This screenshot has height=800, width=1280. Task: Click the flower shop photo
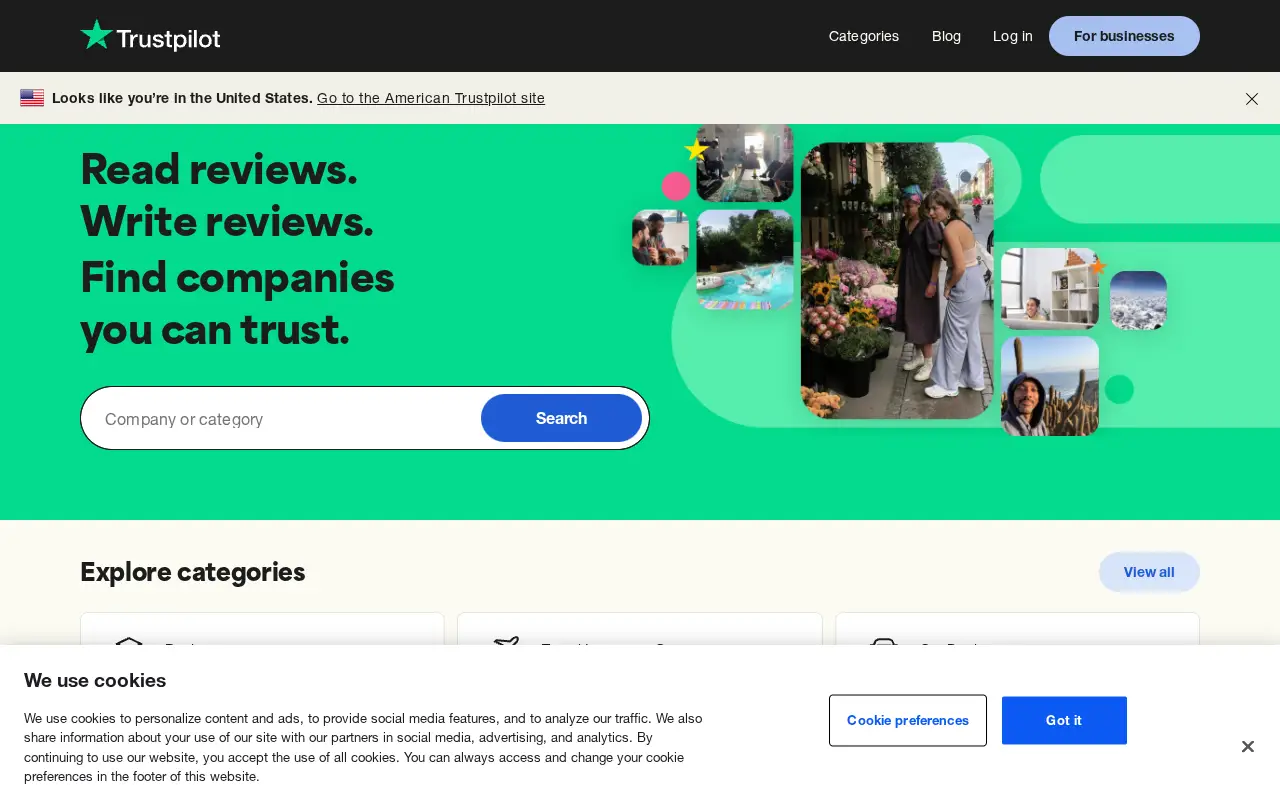[x=897, y=280]
